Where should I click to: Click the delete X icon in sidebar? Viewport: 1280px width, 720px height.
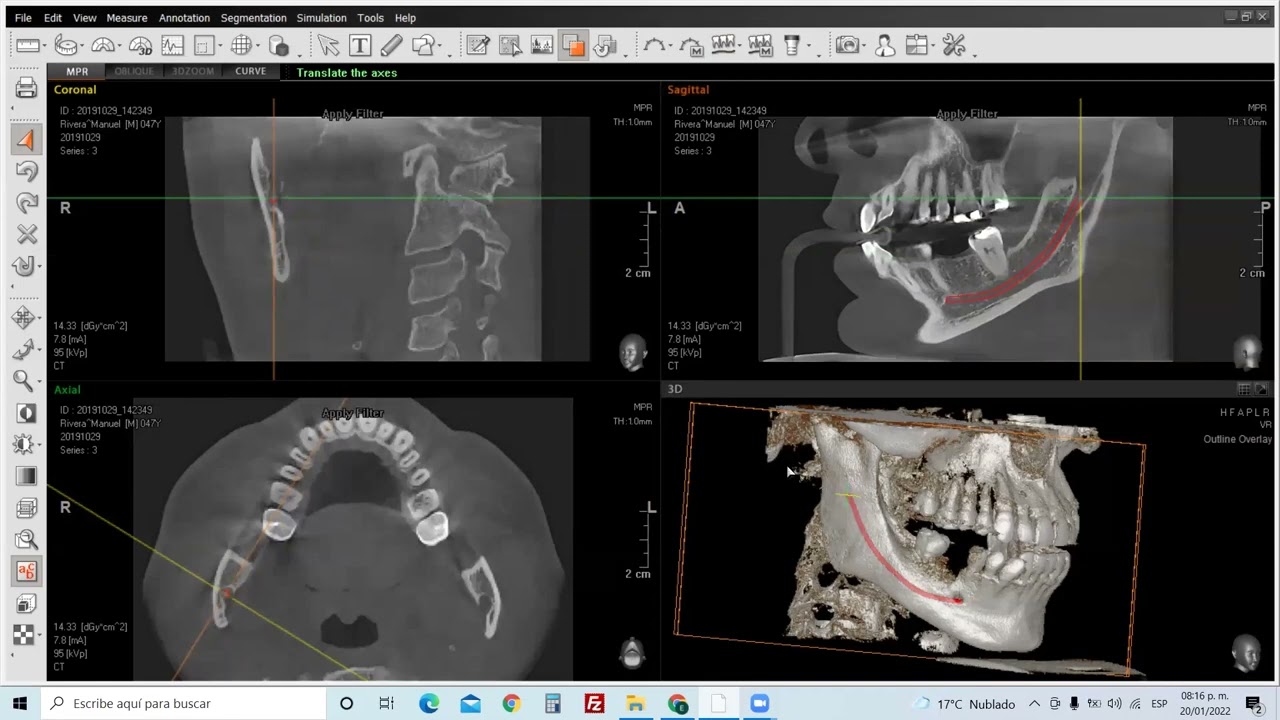coord(26,234)
